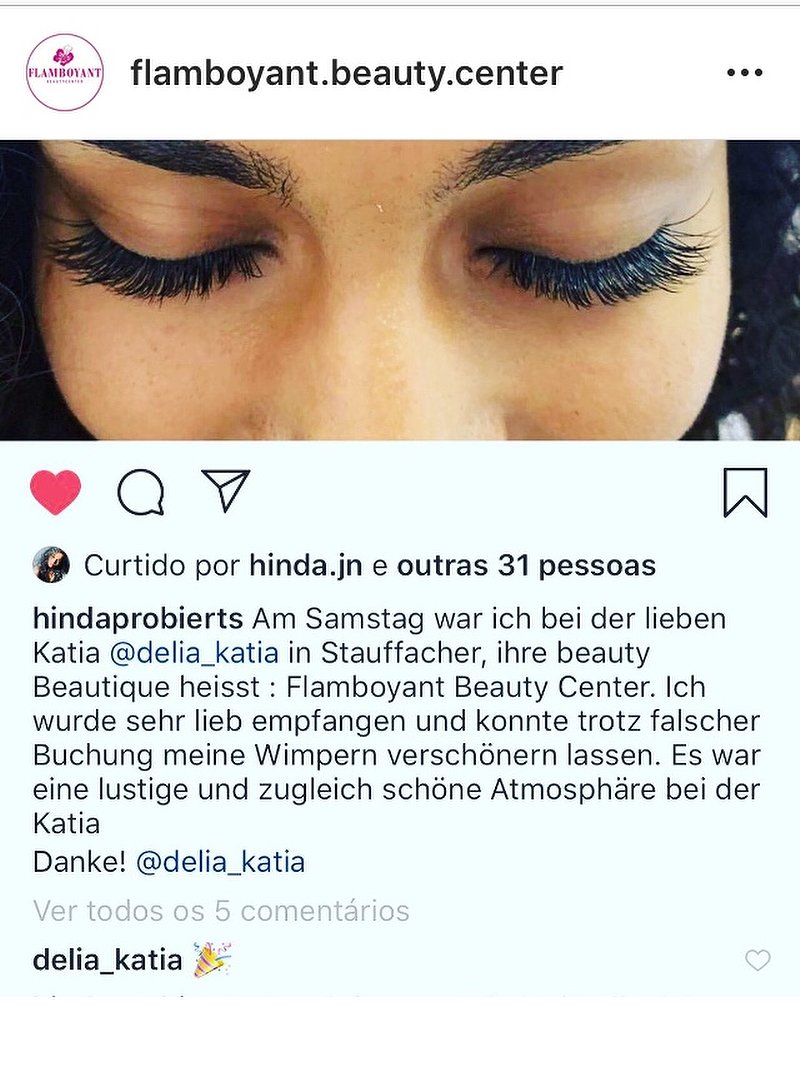Save post with bookmark icon
Screen dimensions: 800x1066
point(745,492)
